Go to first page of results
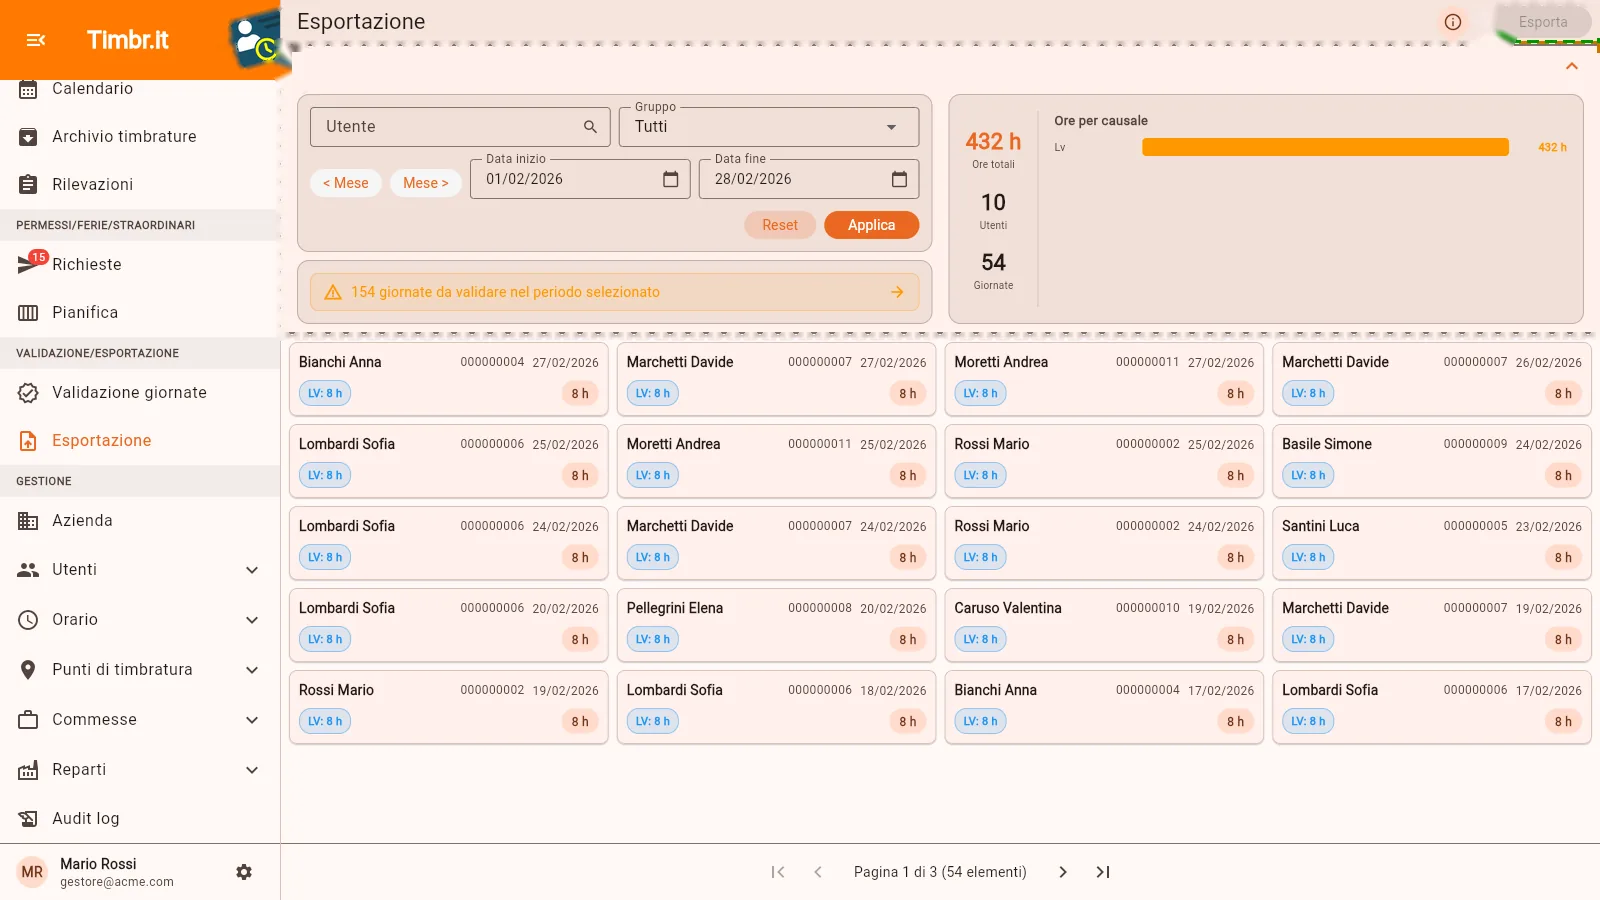 [778, 872]
